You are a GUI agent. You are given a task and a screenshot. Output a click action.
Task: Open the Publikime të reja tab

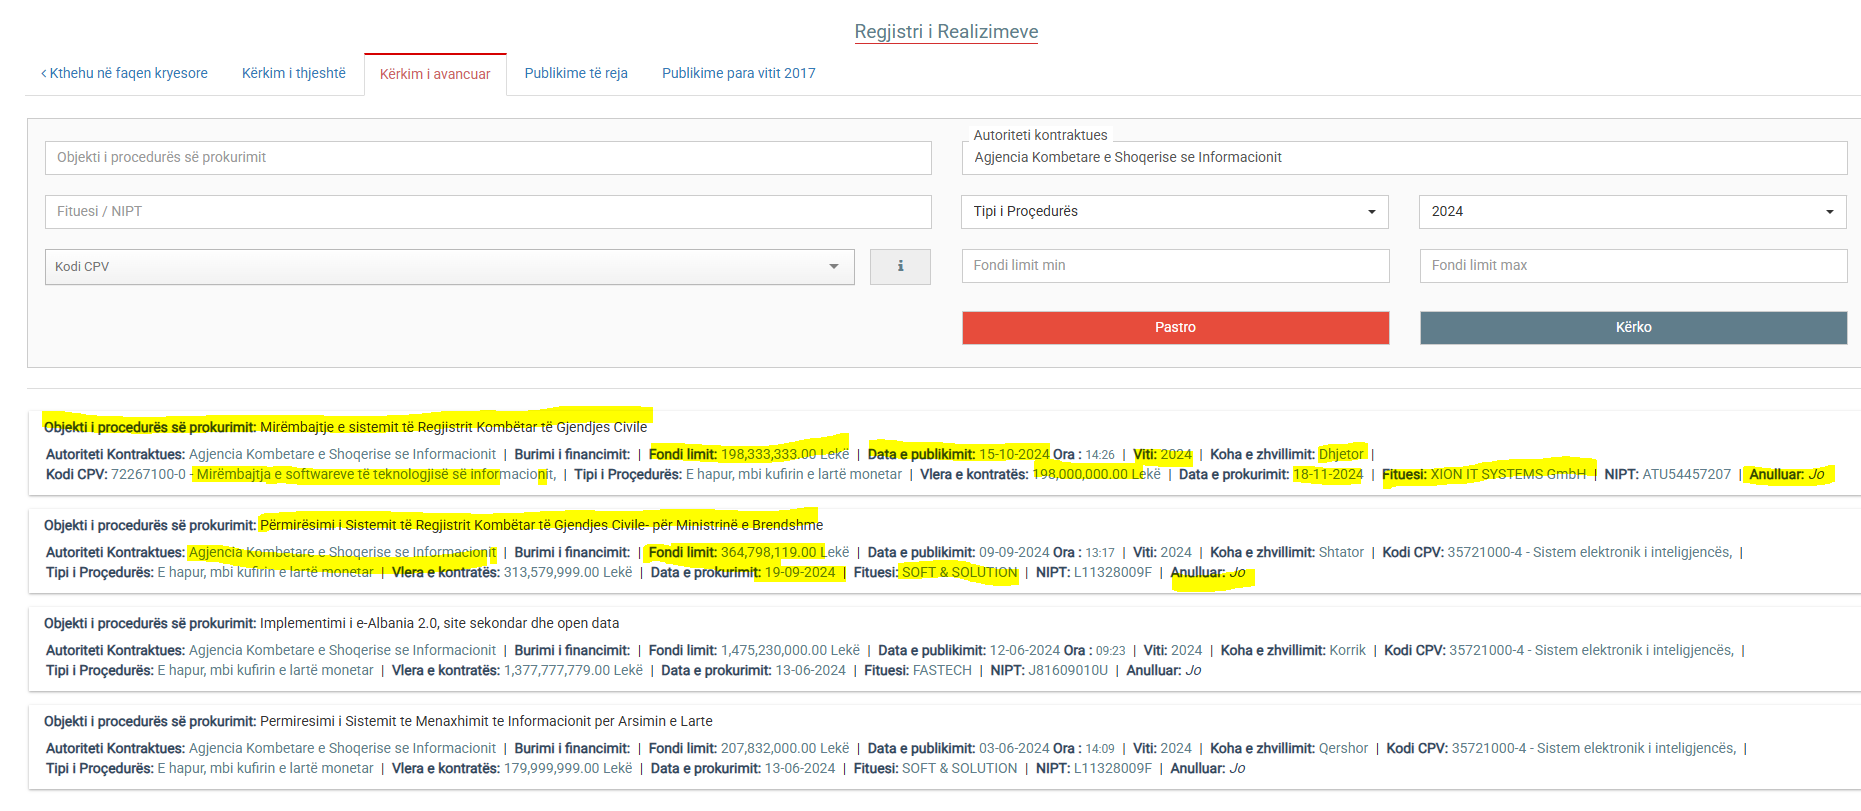(x=576, y=73)
